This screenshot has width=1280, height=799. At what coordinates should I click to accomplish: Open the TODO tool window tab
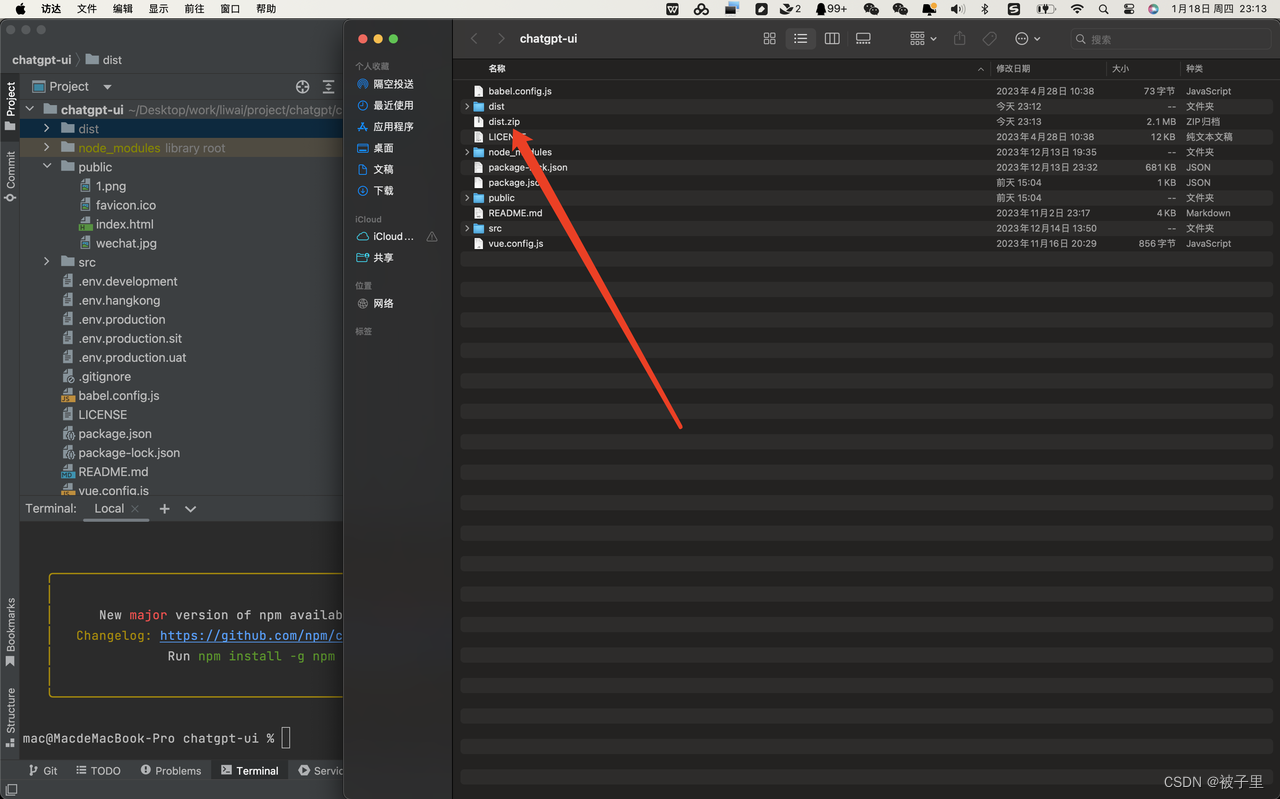coord(97,771)
